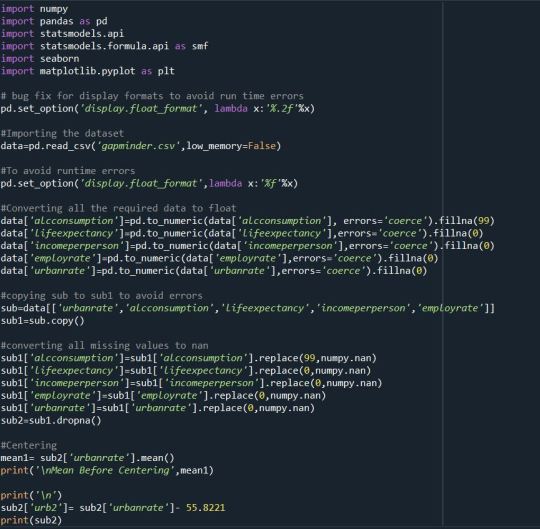Click the 'import statsmodels.api' line

pos(62,34)
